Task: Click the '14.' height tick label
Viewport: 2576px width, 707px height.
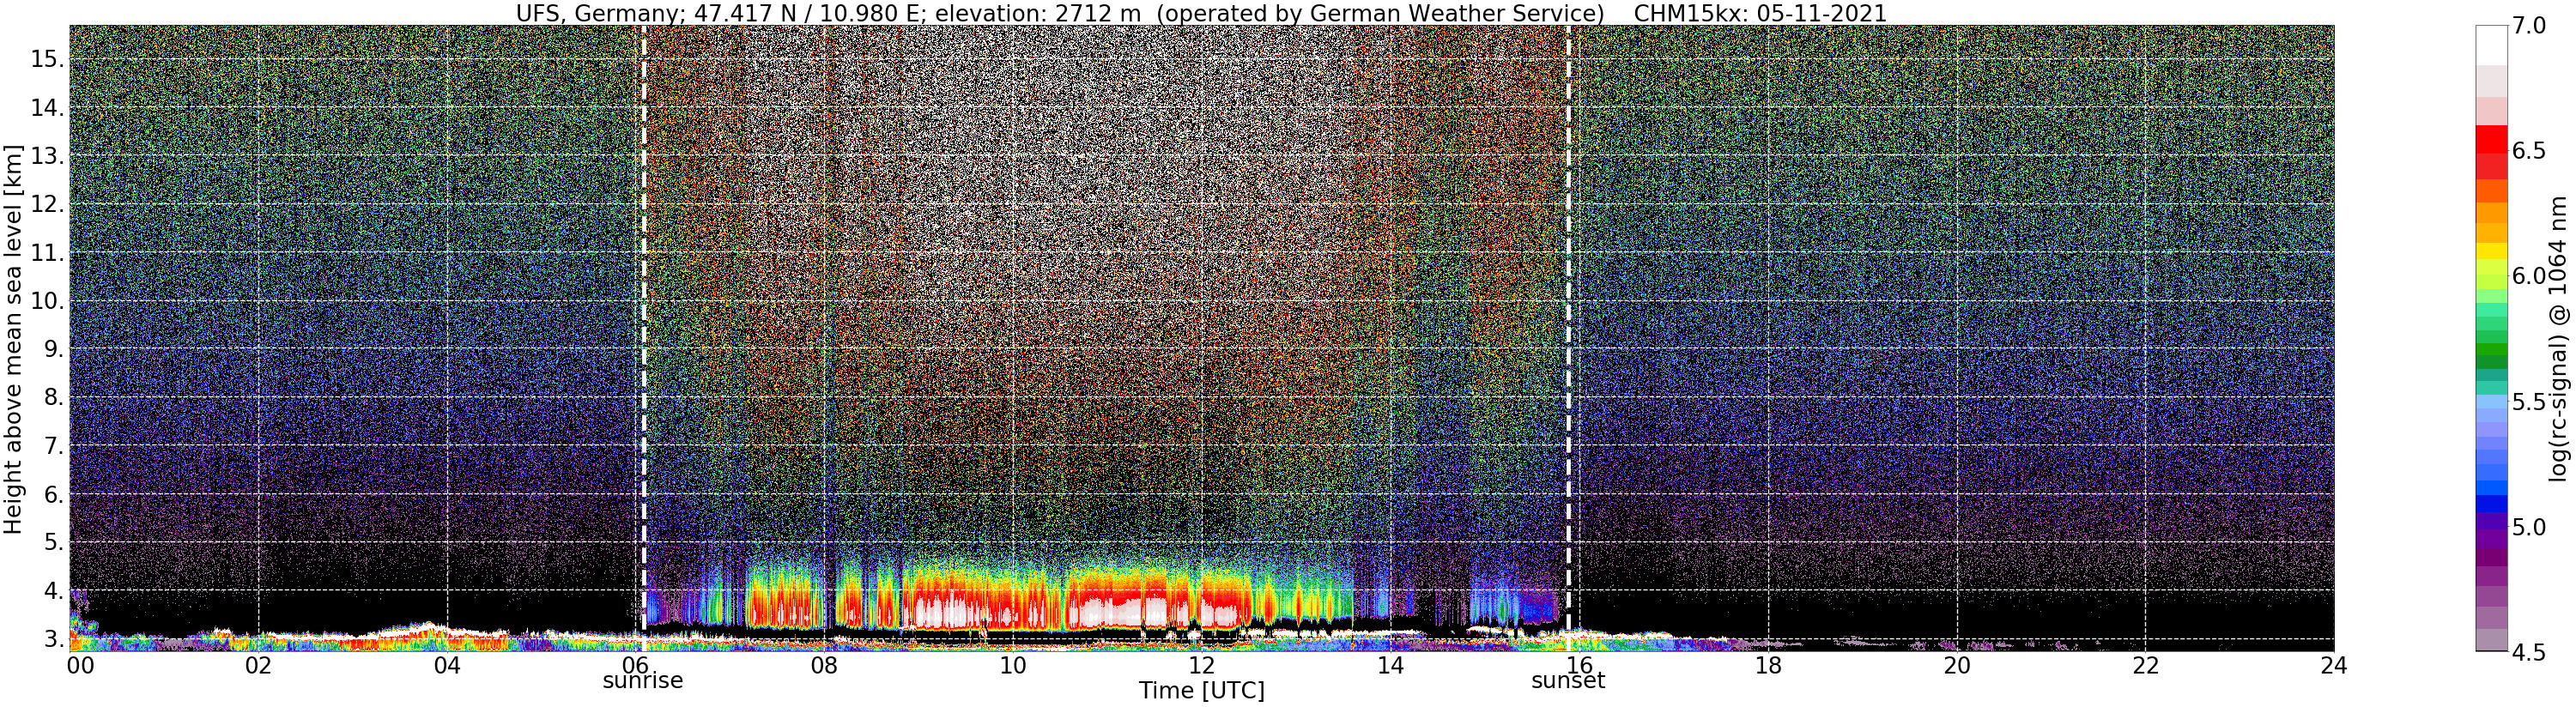Action: 47,108
